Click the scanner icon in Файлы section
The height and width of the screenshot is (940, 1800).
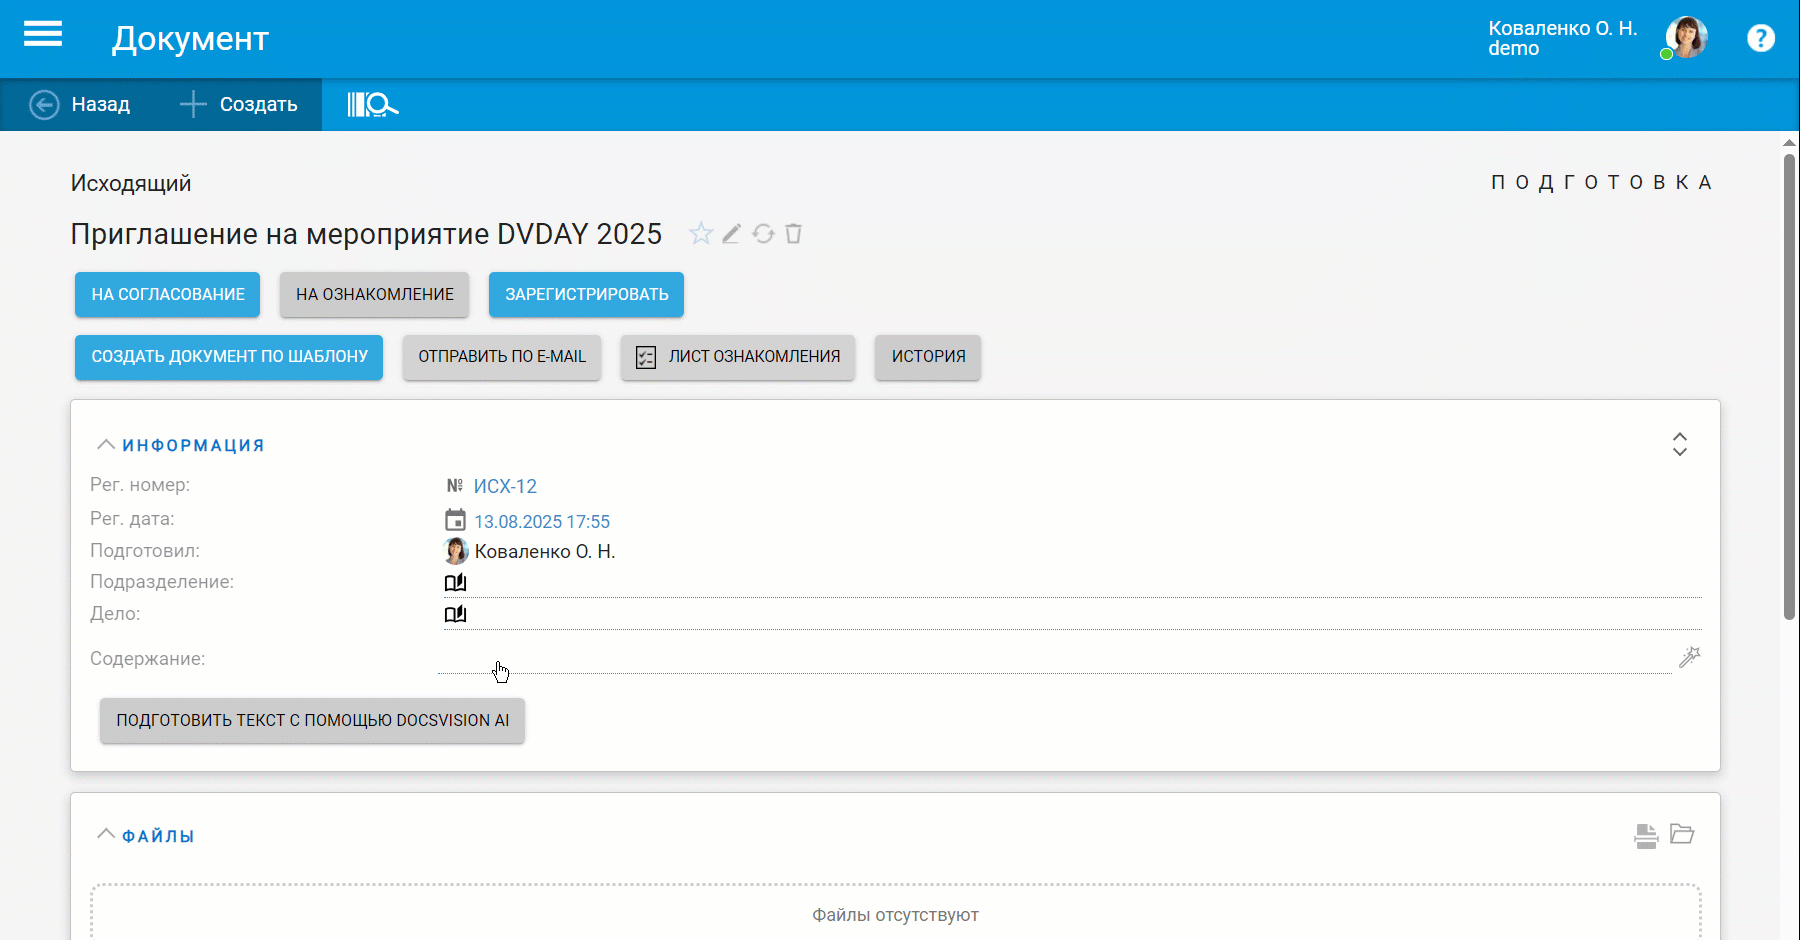[1646, 835]
